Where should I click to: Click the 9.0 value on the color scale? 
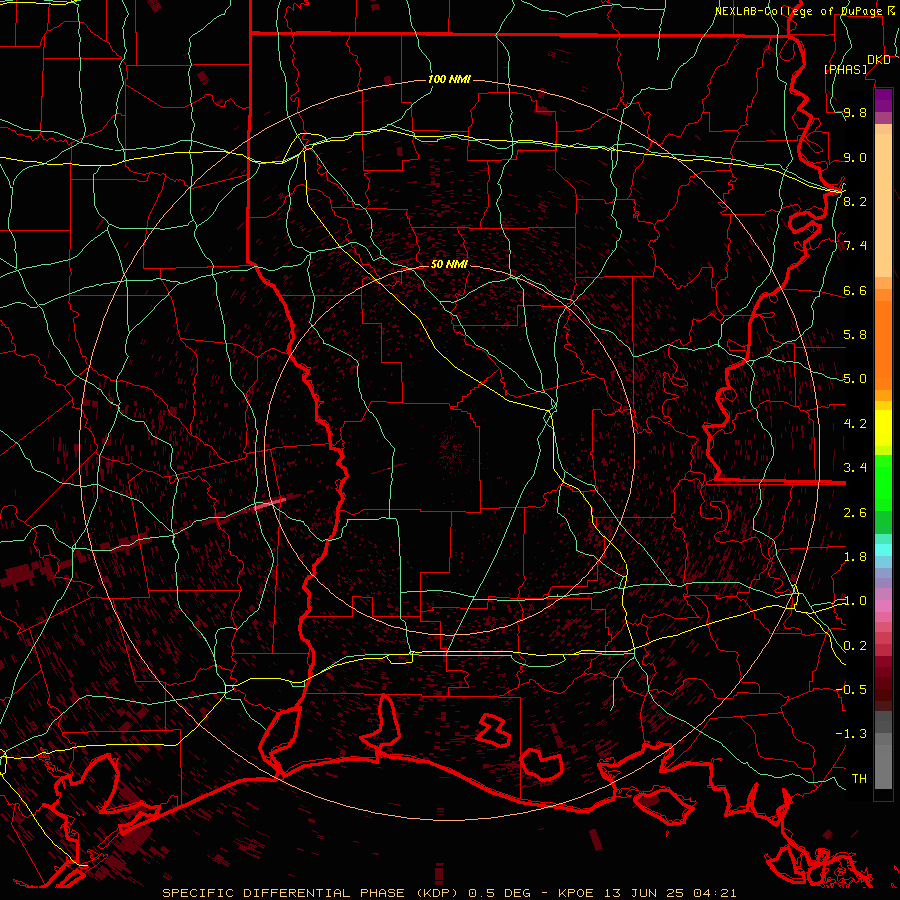855,157
